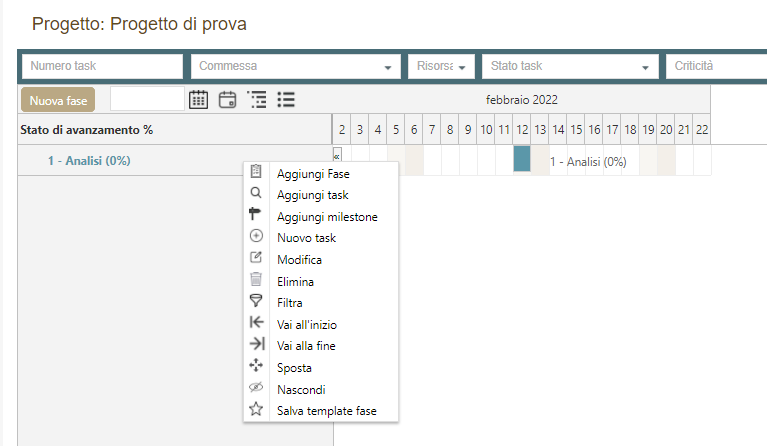Click the Numero task input field

click(102, 66)
